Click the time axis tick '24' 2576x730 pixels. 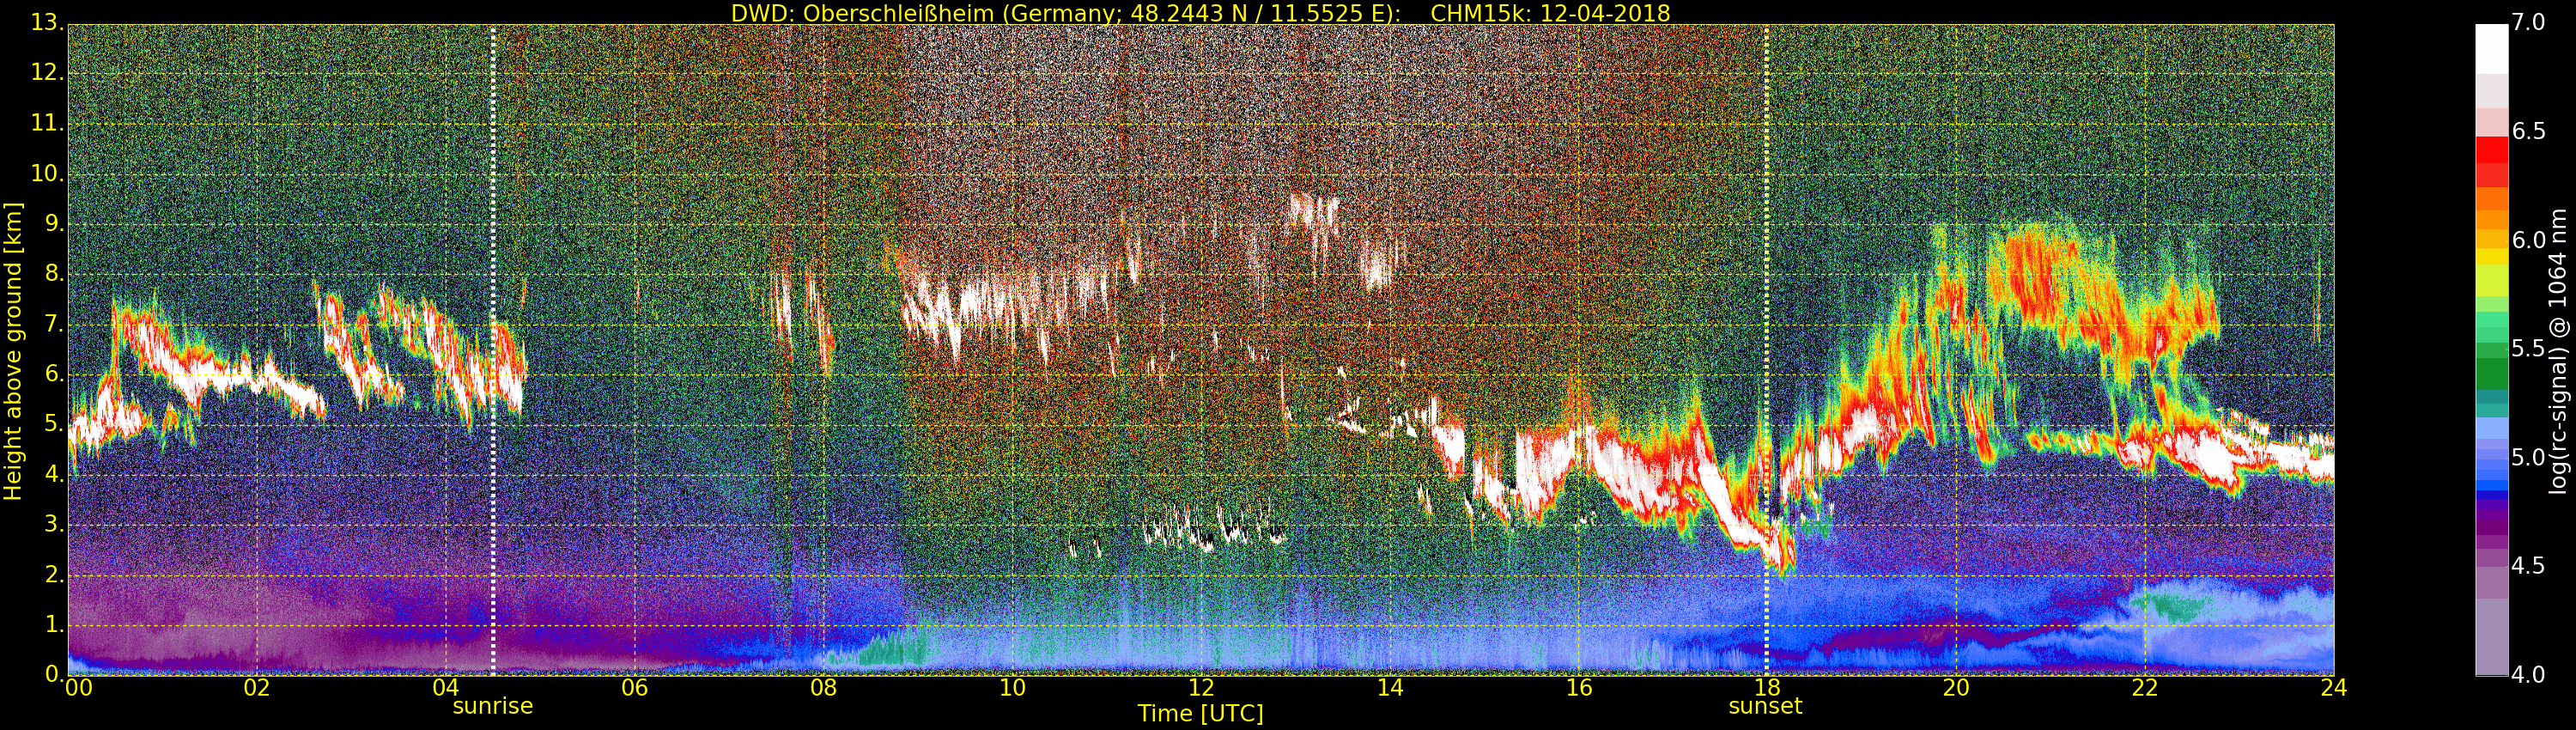pos(2333,688)
